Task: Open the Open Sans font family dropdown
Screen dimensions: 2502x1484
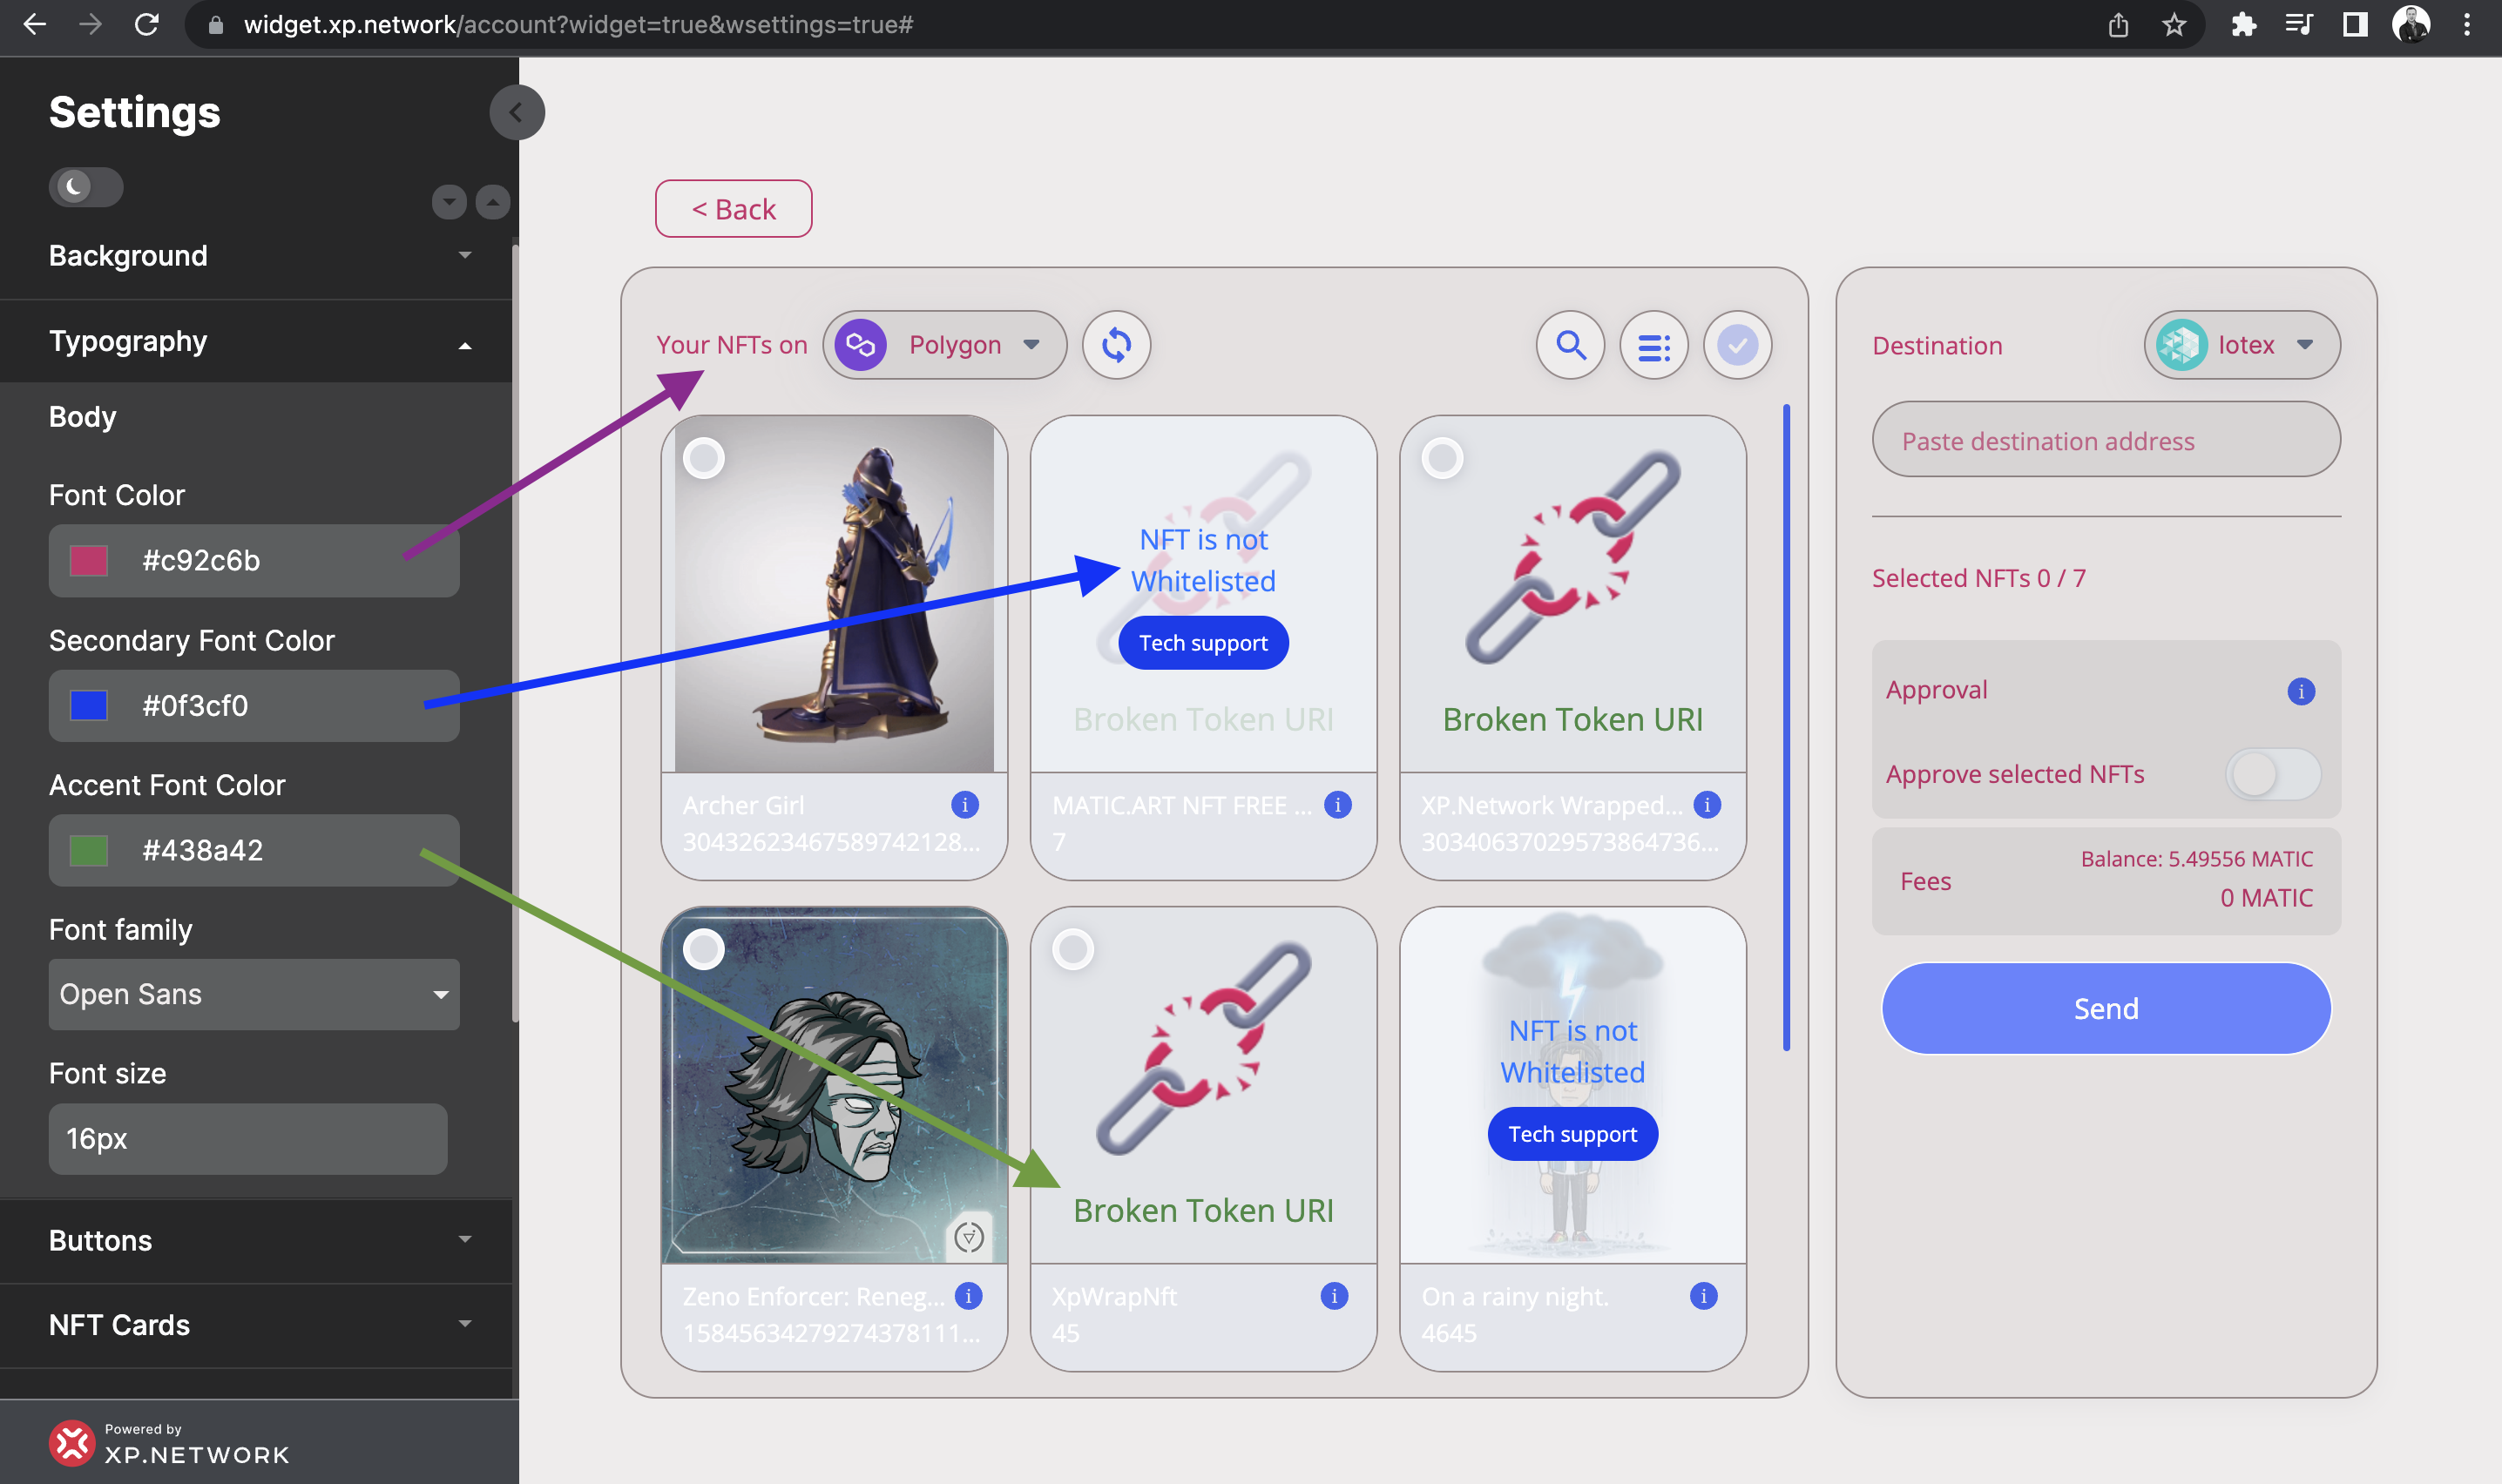Action: click(254, 994)
